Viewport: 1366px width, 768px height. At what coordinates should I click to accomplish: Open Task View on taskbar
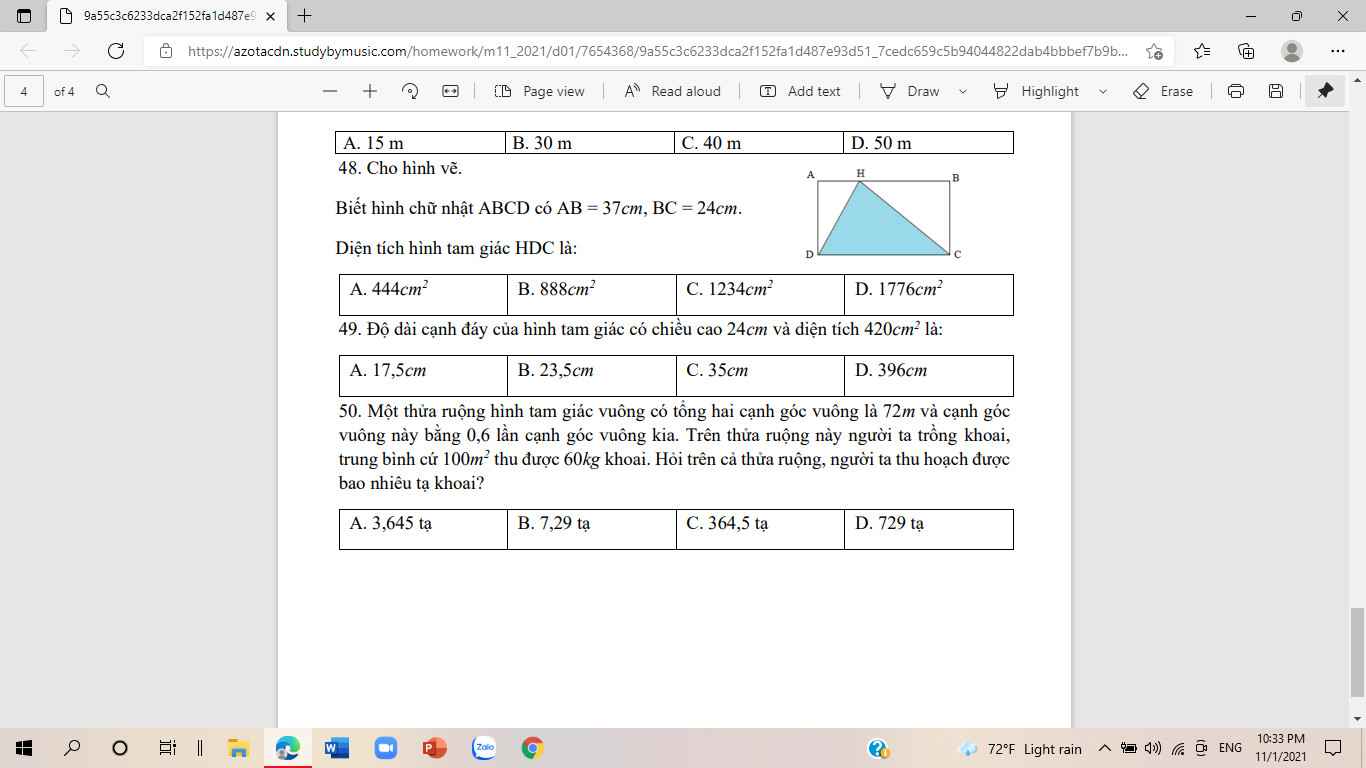pos(168,748)
